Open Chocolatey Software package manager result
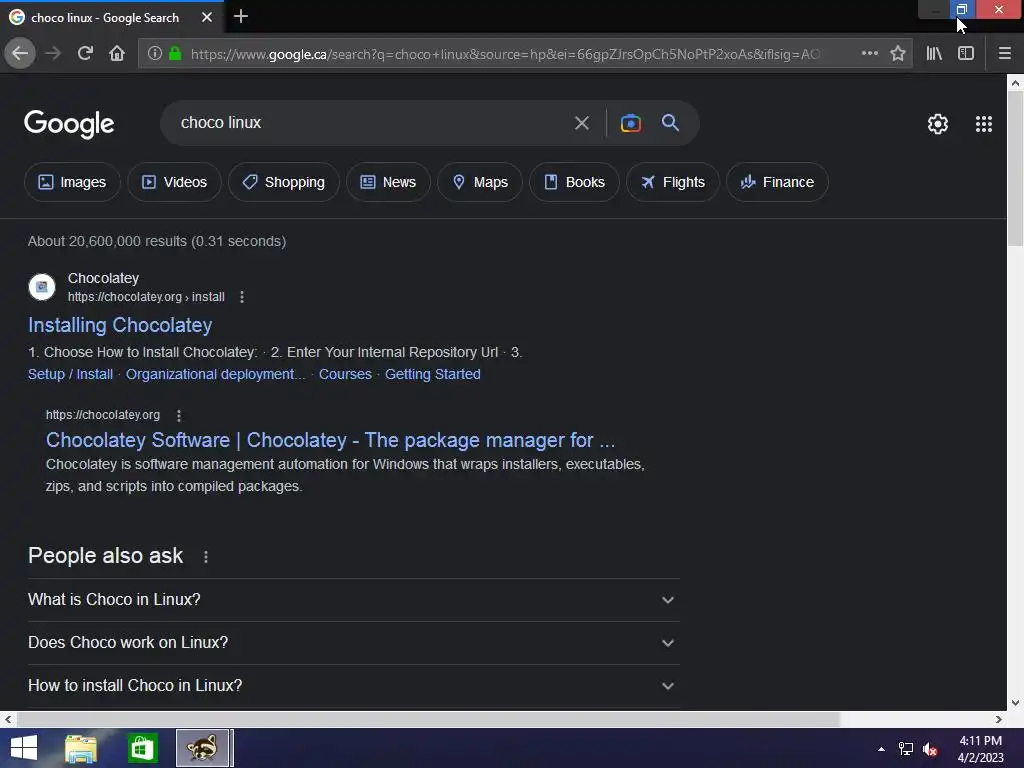1024x768 pixels. tap(330, 440)
